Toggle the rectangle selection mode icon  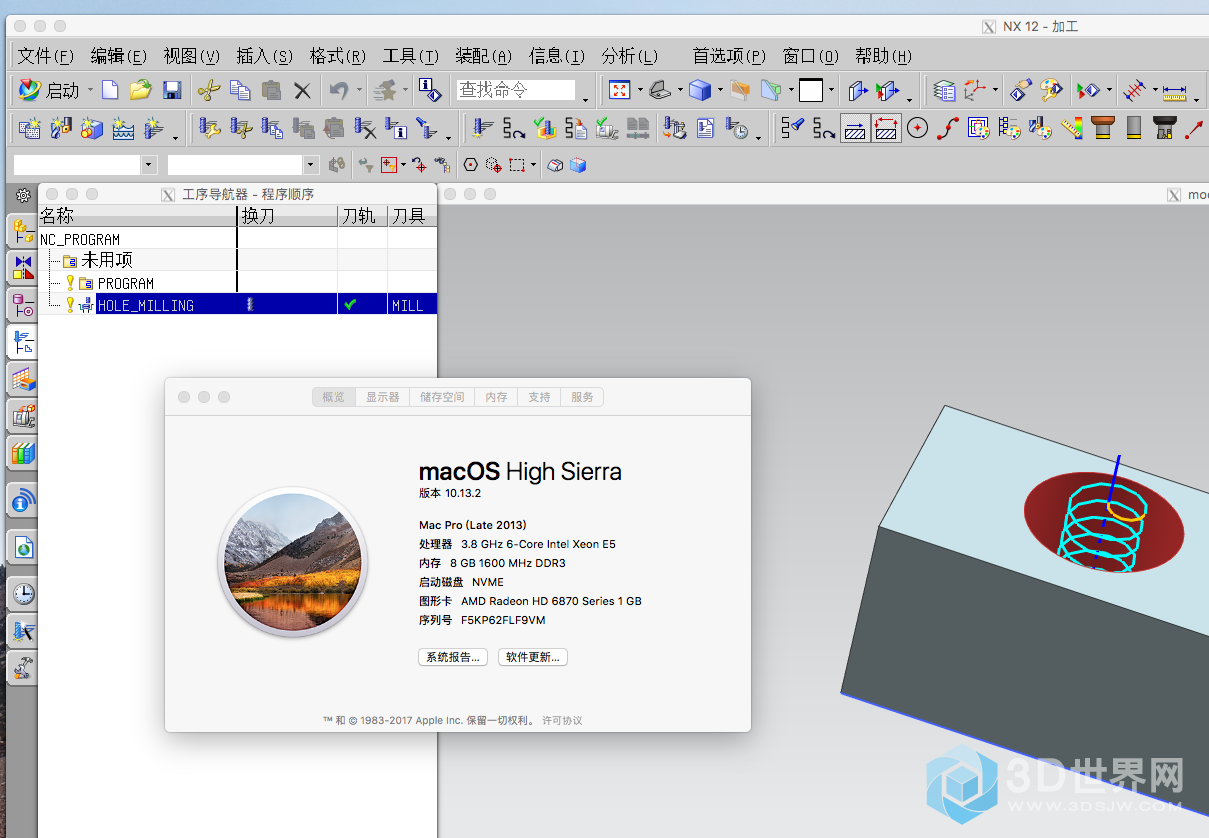click(x=517, y=165)
